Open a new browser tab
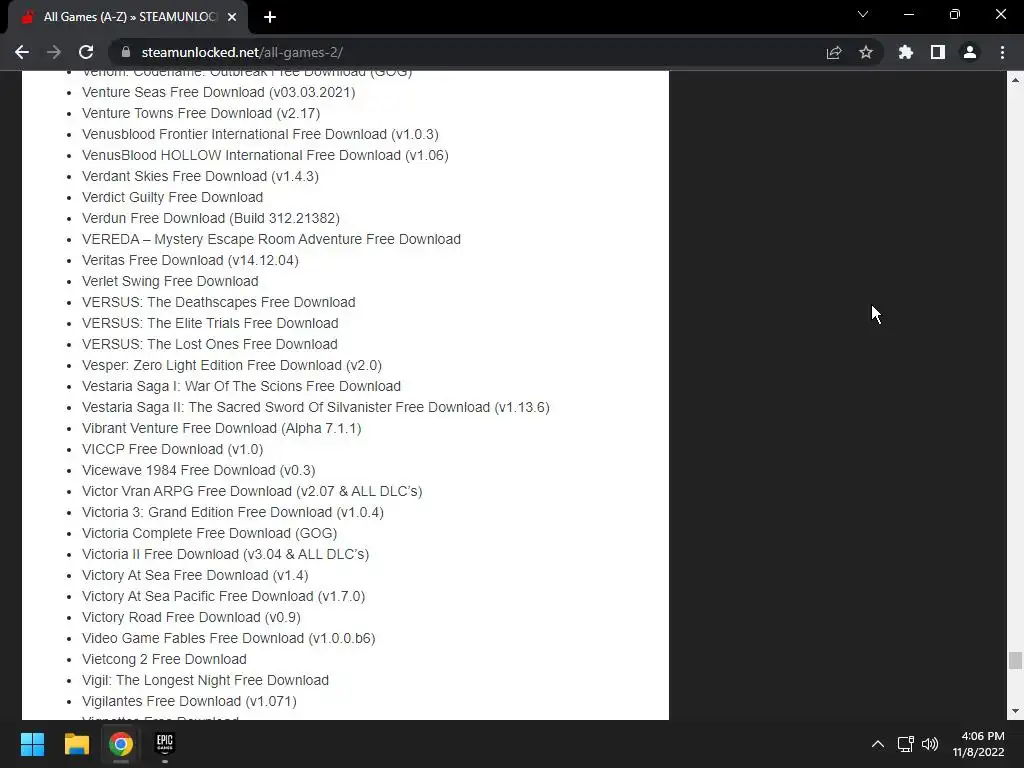The image size is (1024, 768). click(x=270, y=17)
